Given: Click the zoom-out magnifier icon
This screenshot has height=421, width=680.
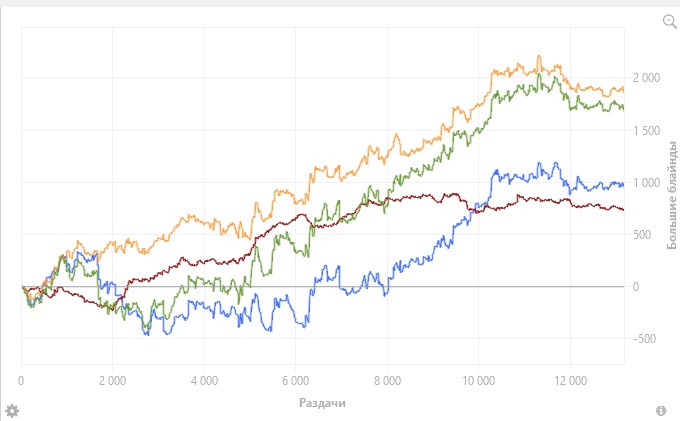Looking at the screenshot, I should 670,21.
